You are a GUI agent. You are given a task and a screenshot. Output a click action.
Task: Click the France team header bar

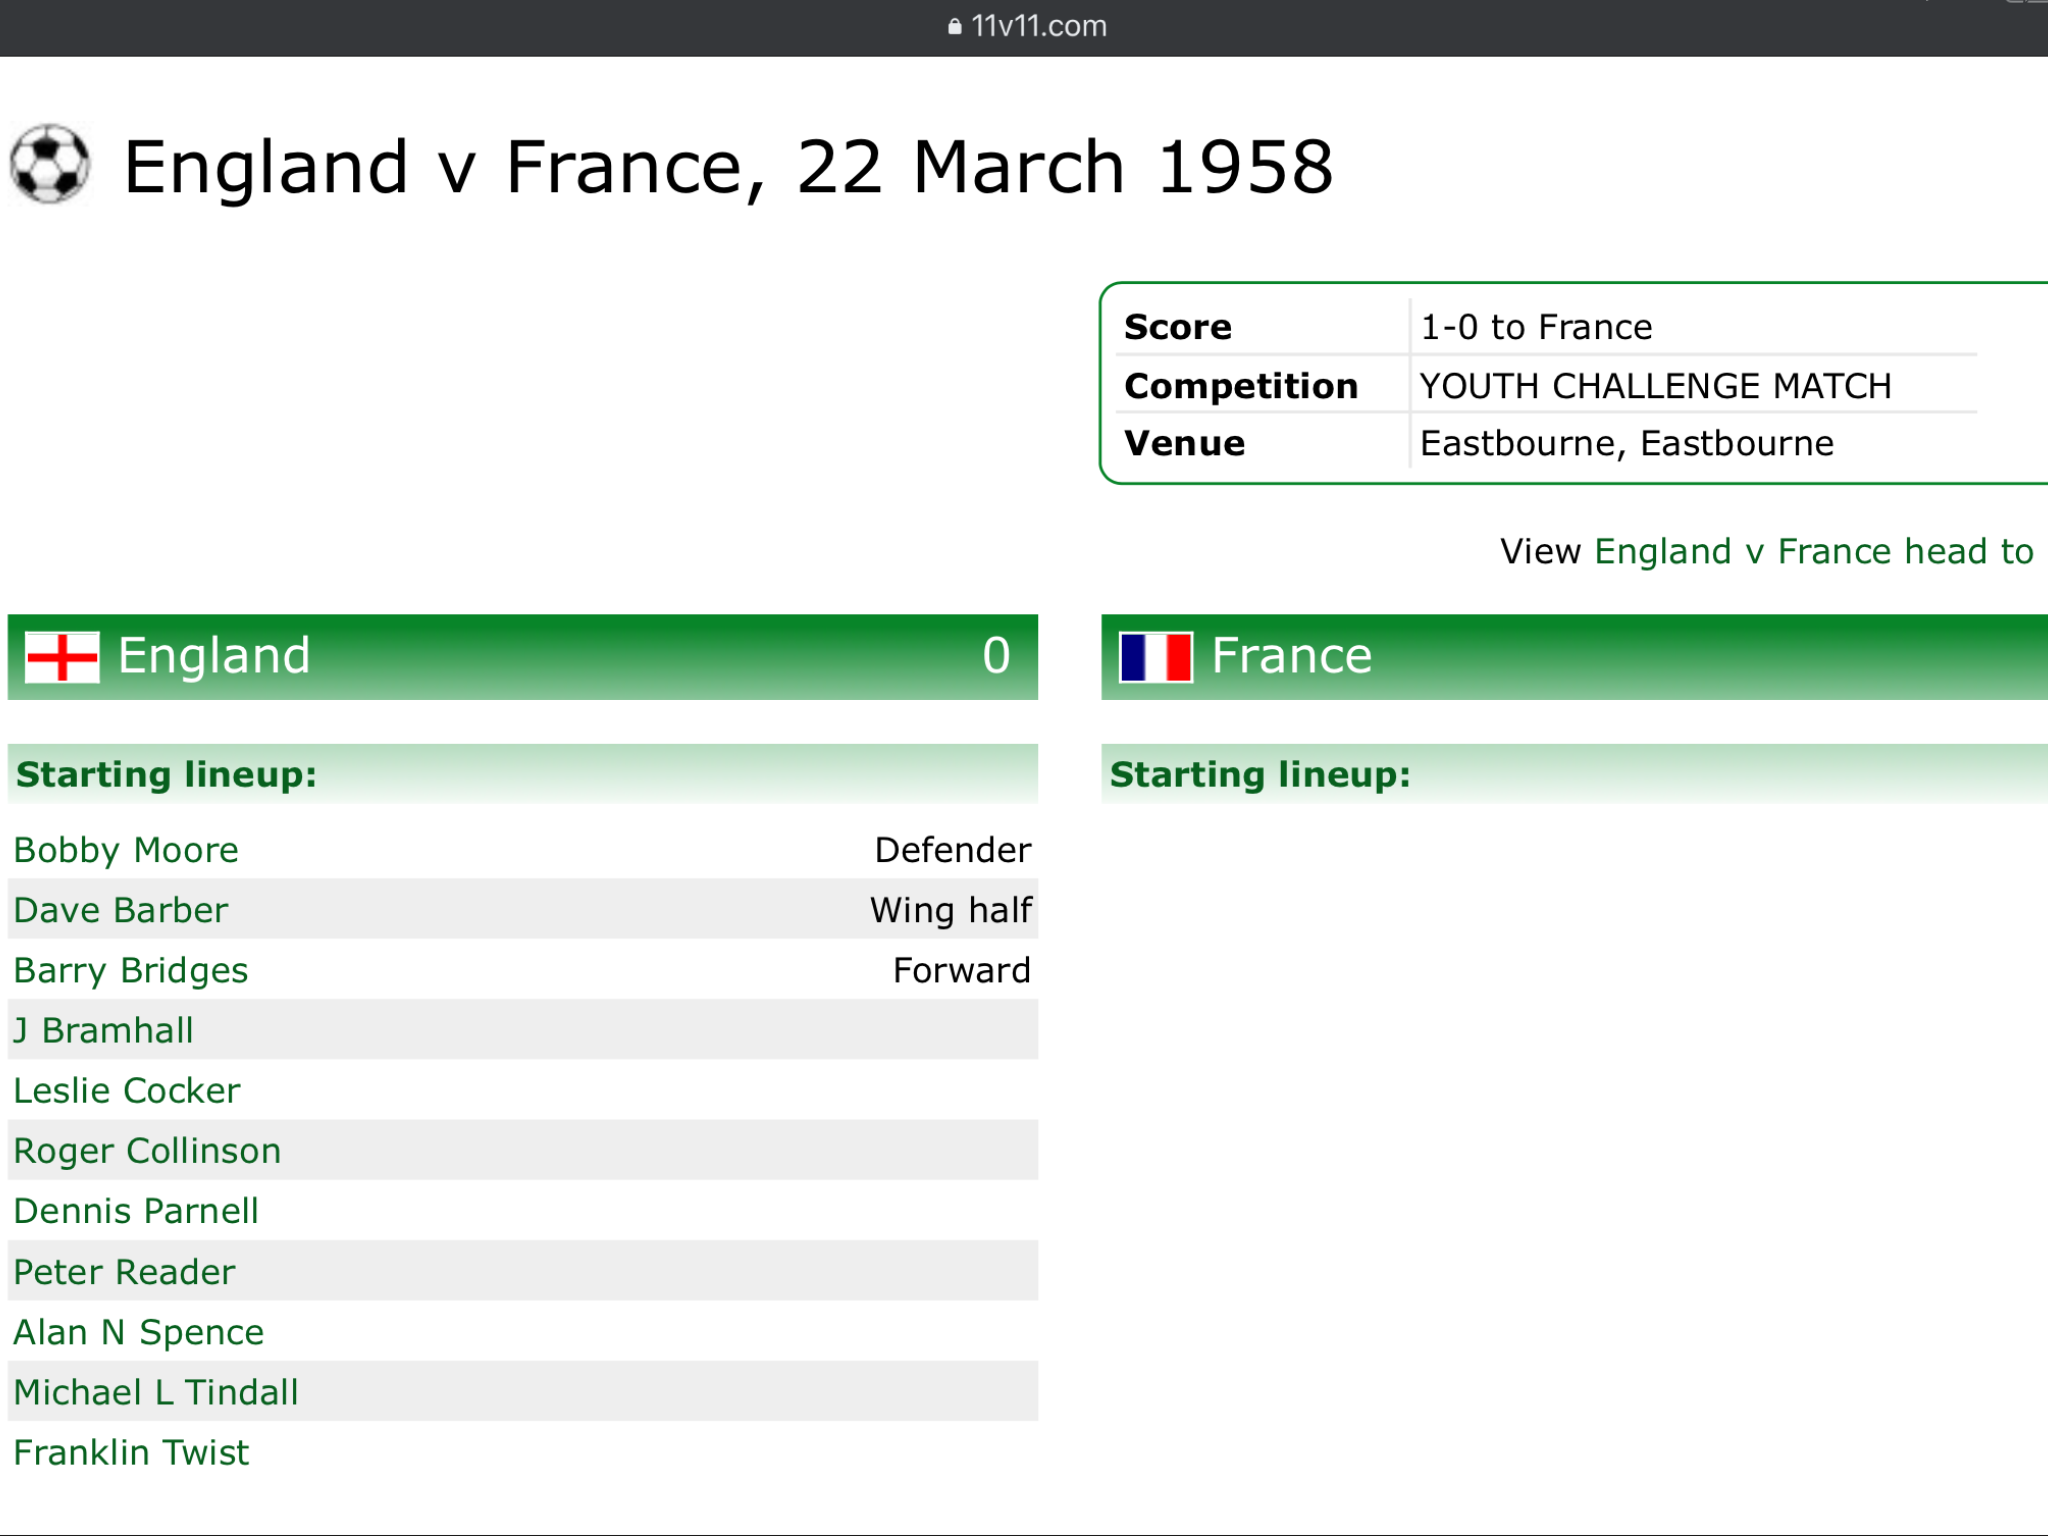point(1574,657)
